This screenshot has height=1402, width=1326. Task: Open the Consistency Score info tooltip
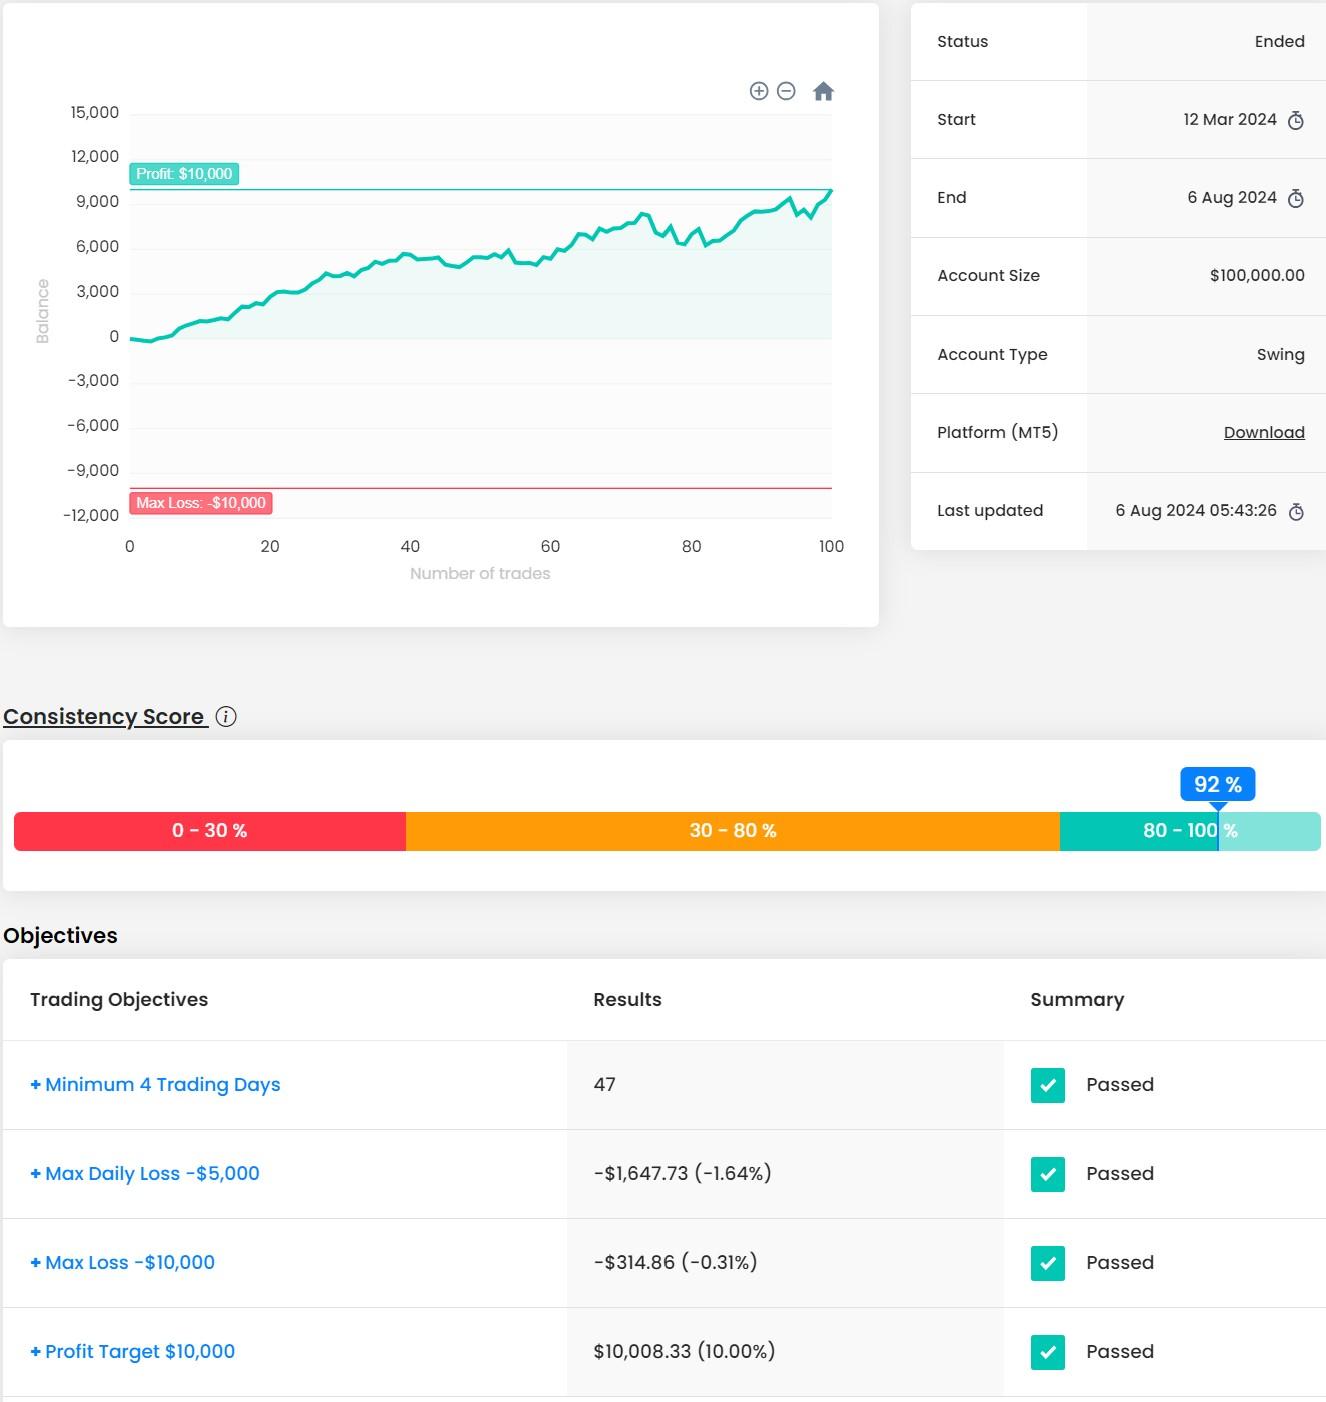pyautogui.click(x=226, y=717)
